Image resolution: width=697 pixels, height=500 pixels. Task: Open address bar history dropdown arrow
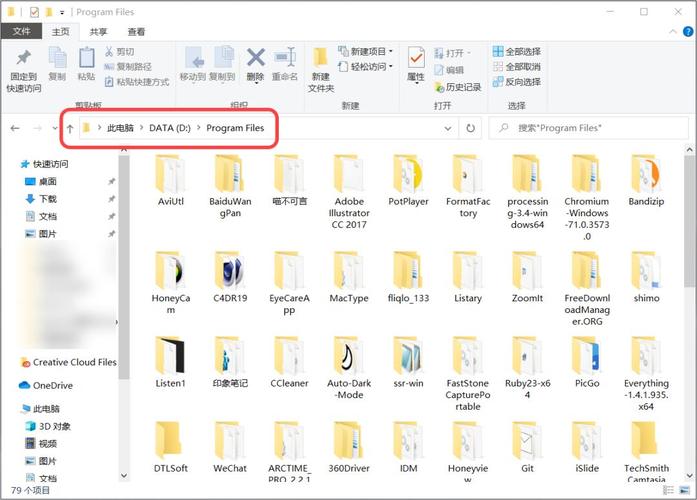point(449,128)
